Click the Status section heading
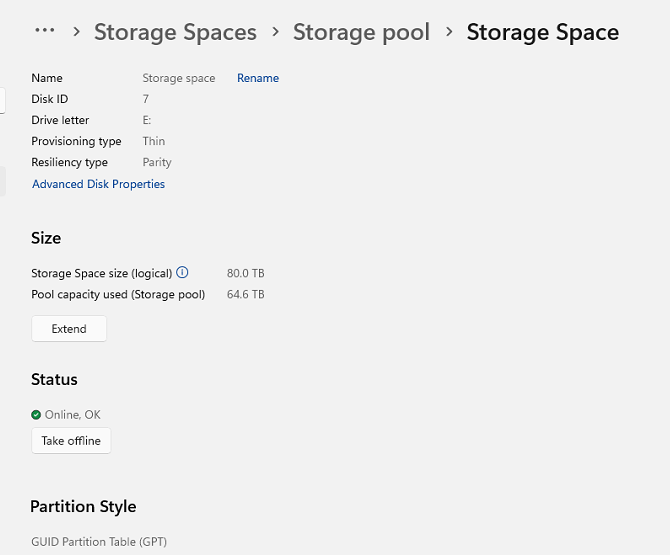Viewport: 670px width, 555px height. pos(54,379)
